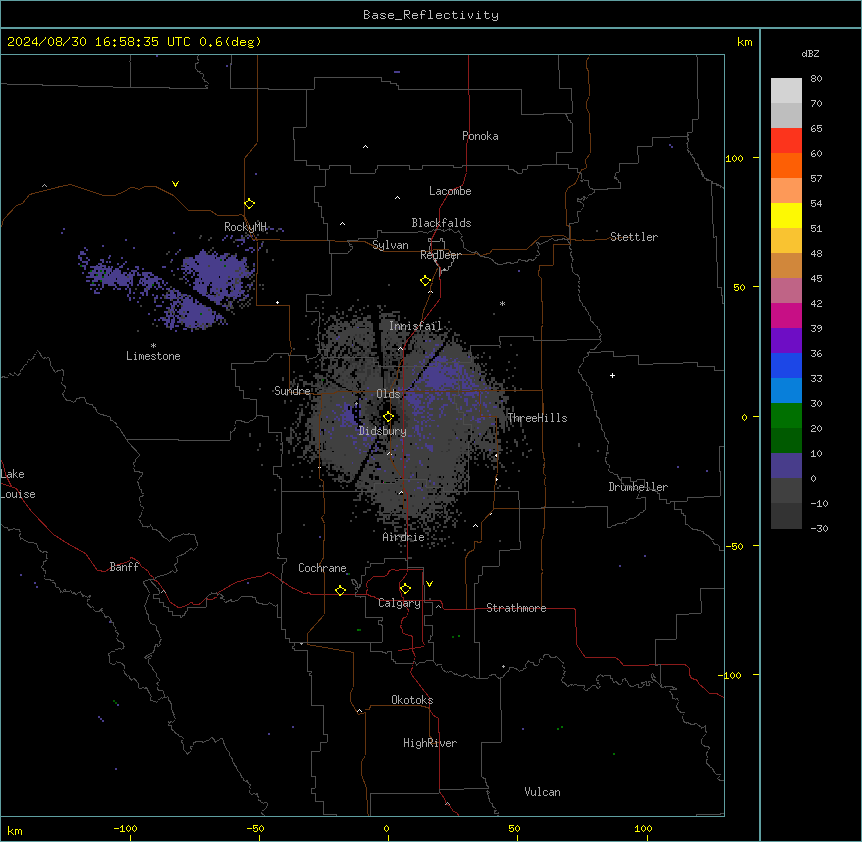Screen dimensions: 862x842
Task: Click the yellow V marker east of Calgary
Action: [x=429, y=584]
